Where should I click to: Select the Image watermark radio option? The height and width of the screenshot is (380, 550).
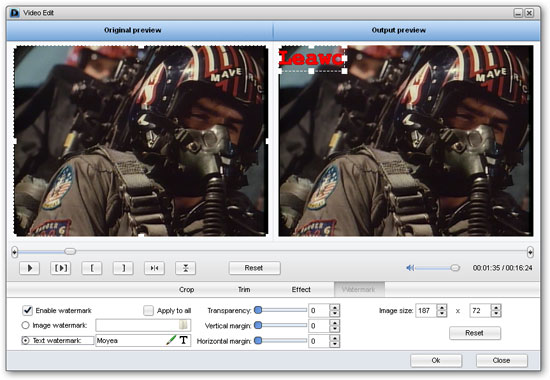[25, 325]
